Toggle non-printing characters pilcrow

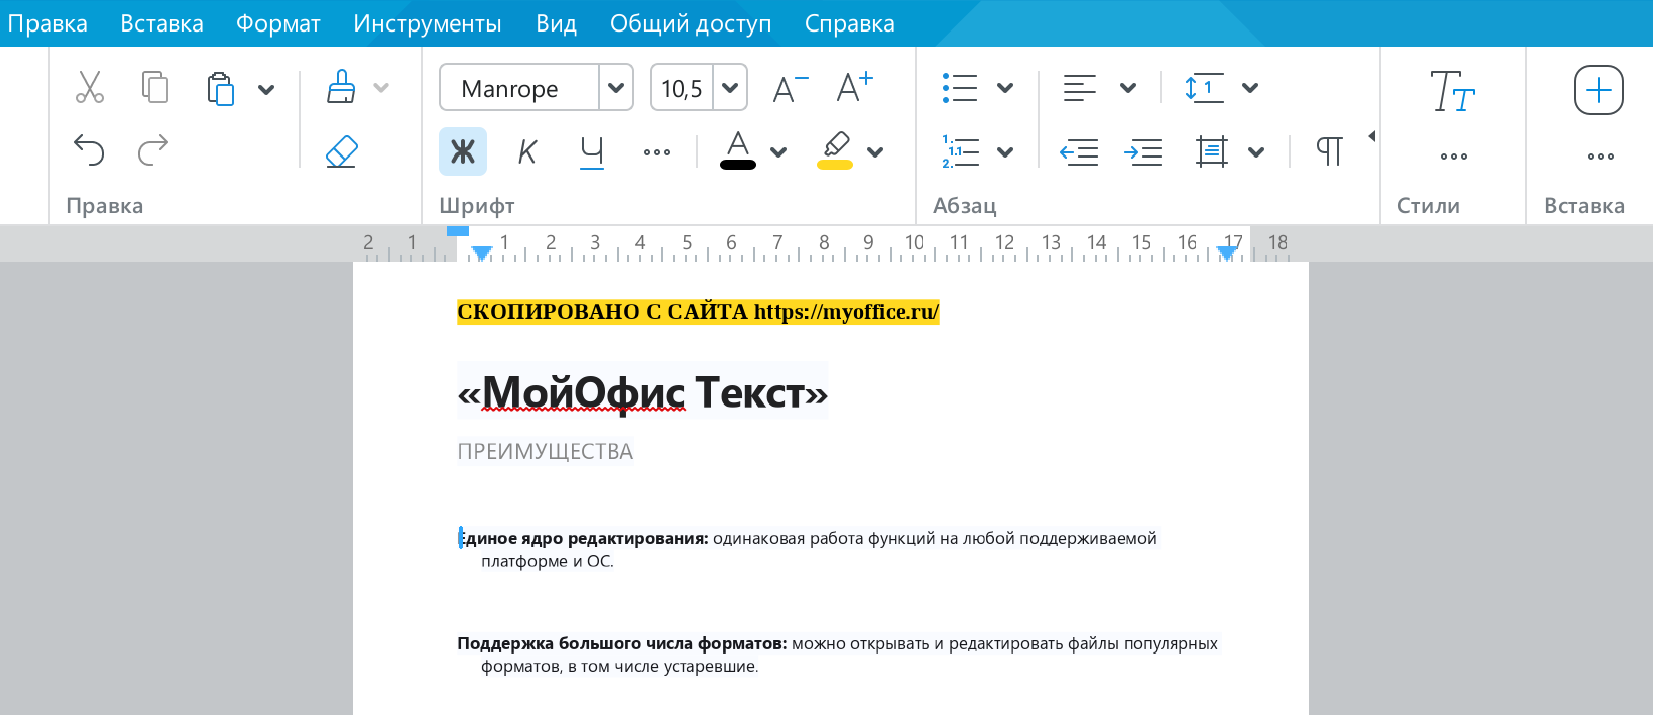[1329, 152]
